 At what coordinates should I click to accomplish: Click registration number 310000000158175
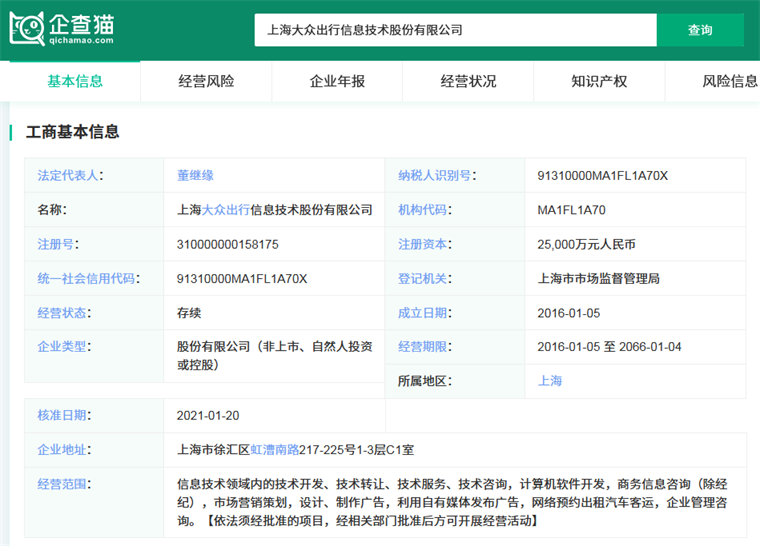(227, 244)
